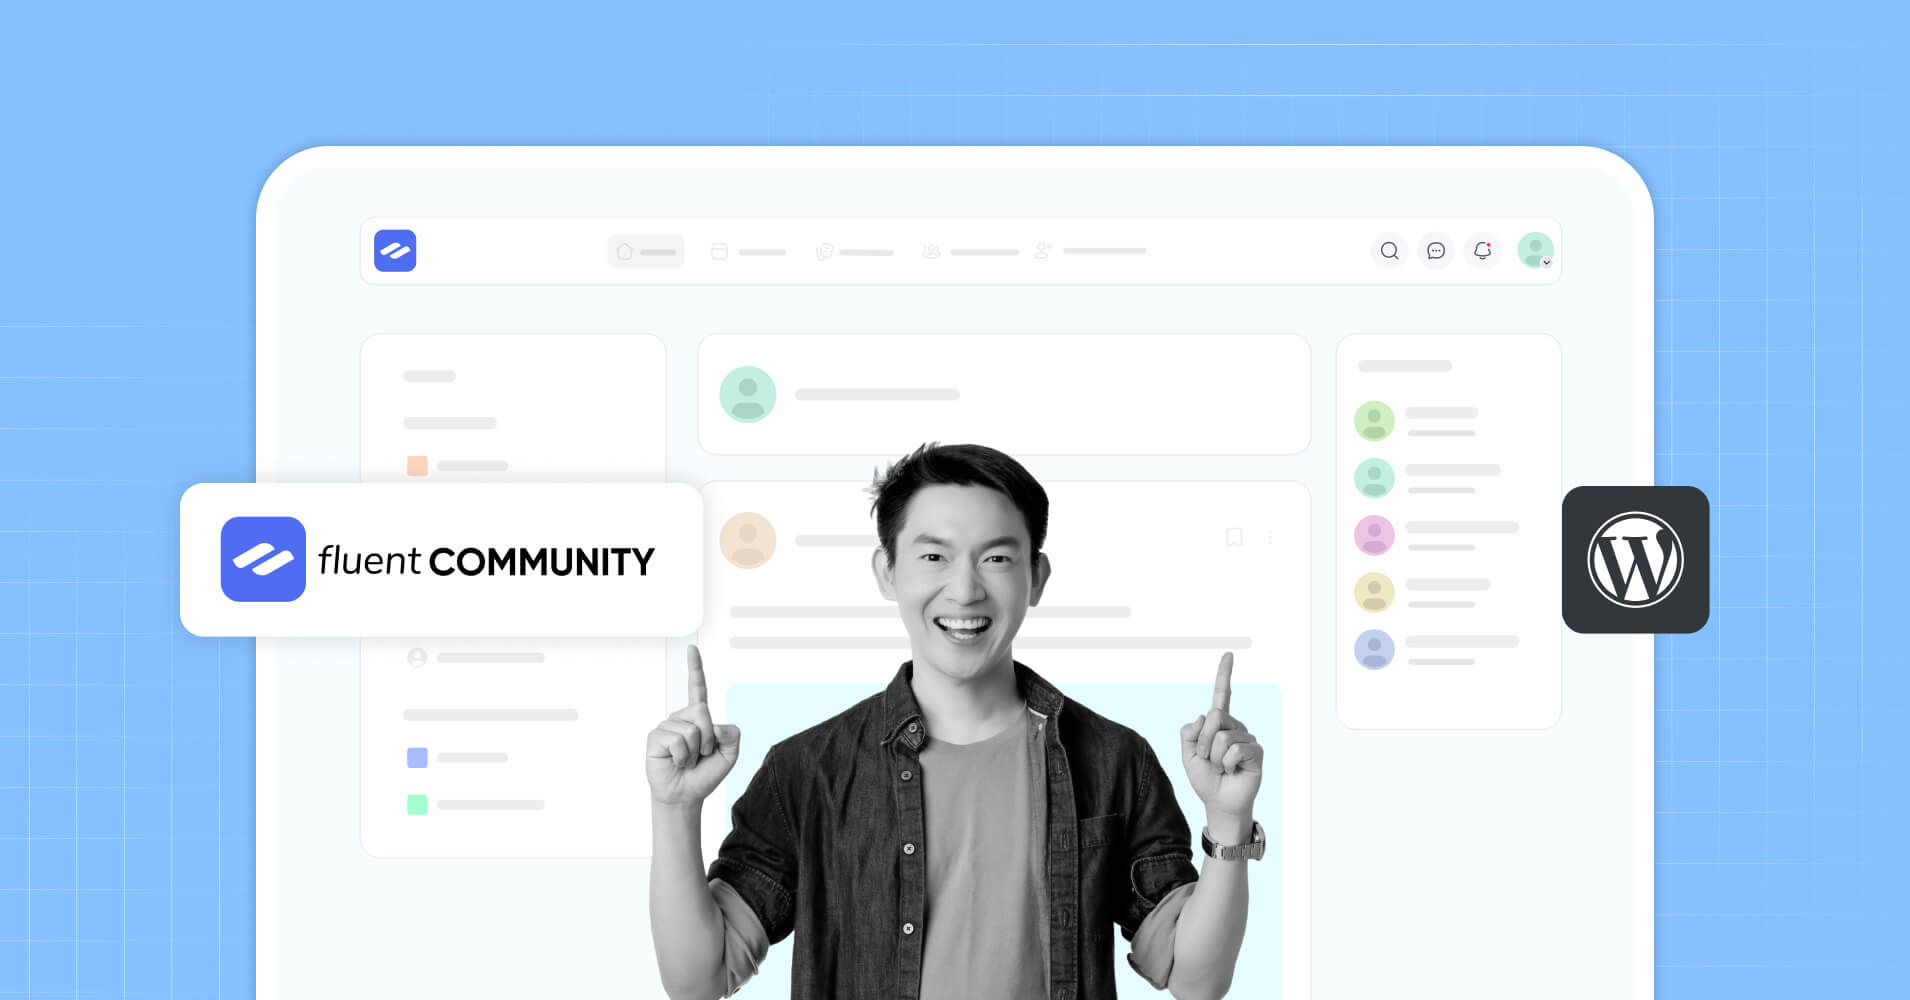Open the search icon in header
The width and height of the screenshot is (1910, 1000).
(1389, 251)
